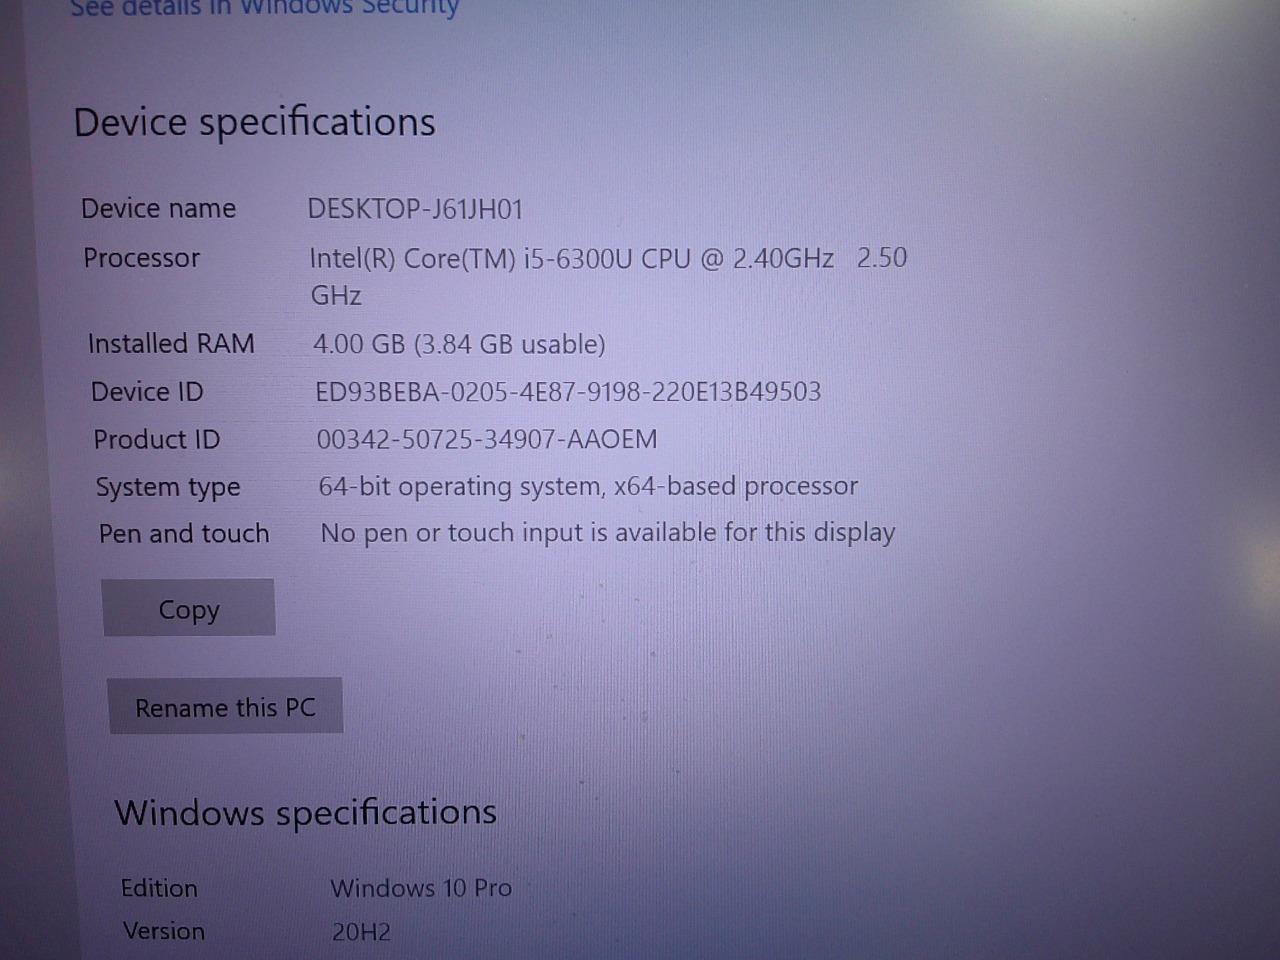The height and width of the screenshot is (960, 1280).
Task: Click the No pen or touch input text
Action: [607, 533]
